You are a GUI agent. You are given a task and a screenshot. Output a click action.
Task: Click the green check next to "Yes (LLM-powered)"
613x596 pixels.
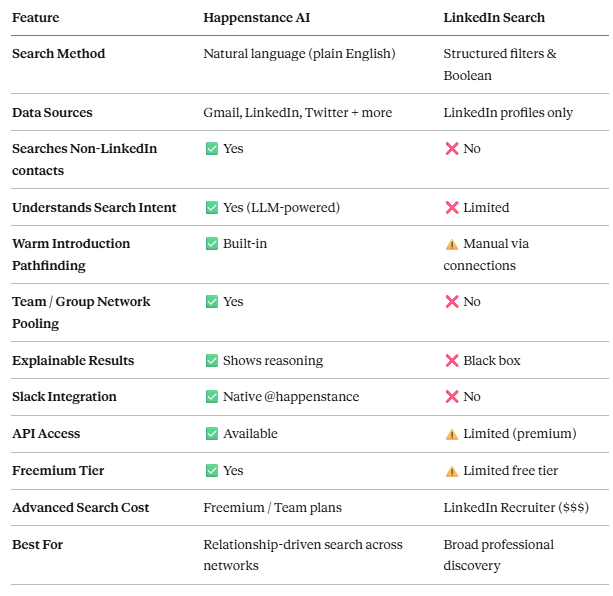tap(211, 208)
